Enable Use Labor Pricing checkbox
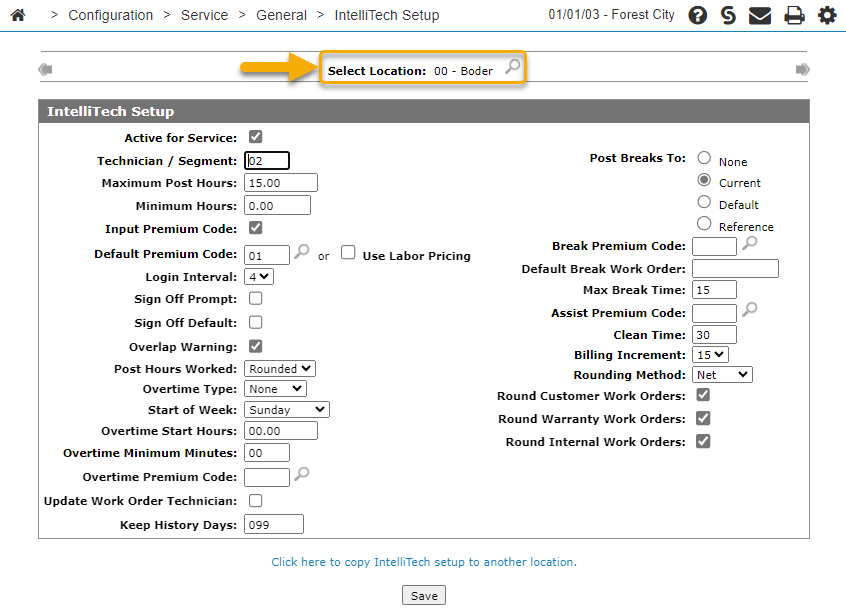 (x=348, y=252)
